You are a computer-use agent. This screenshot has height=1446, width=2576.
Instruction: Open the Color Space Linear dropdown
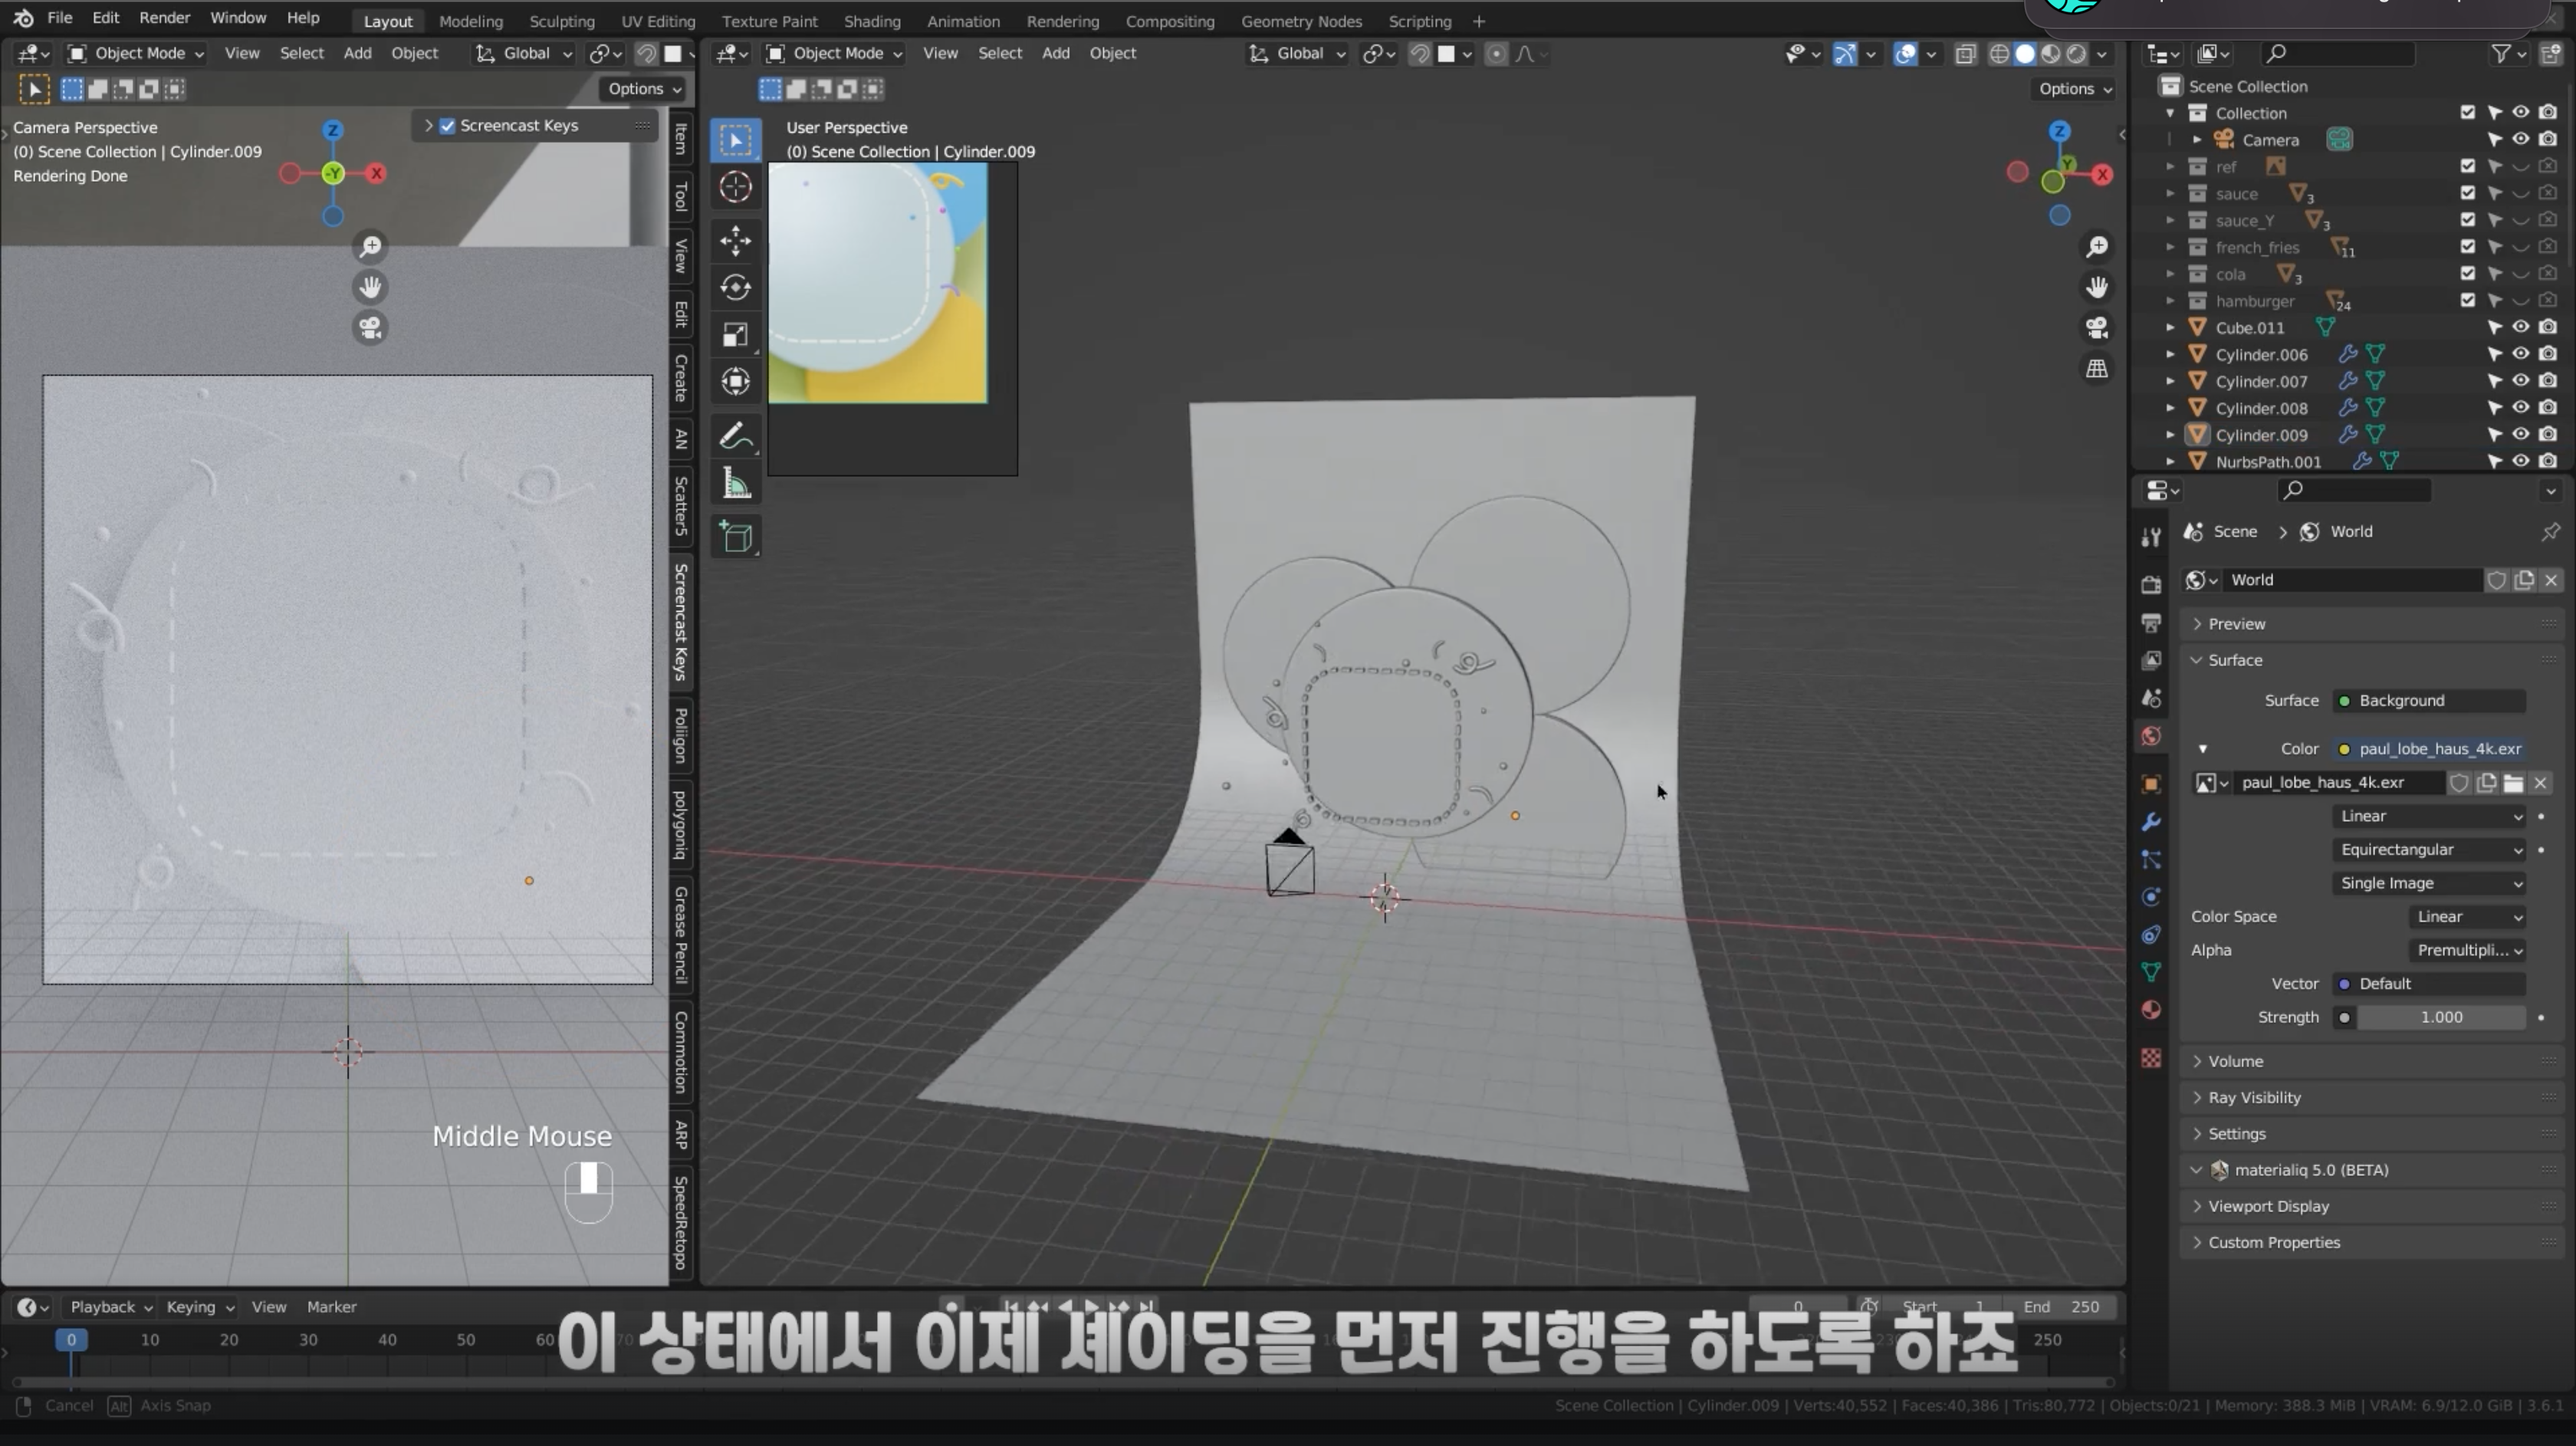(2467, 917)
